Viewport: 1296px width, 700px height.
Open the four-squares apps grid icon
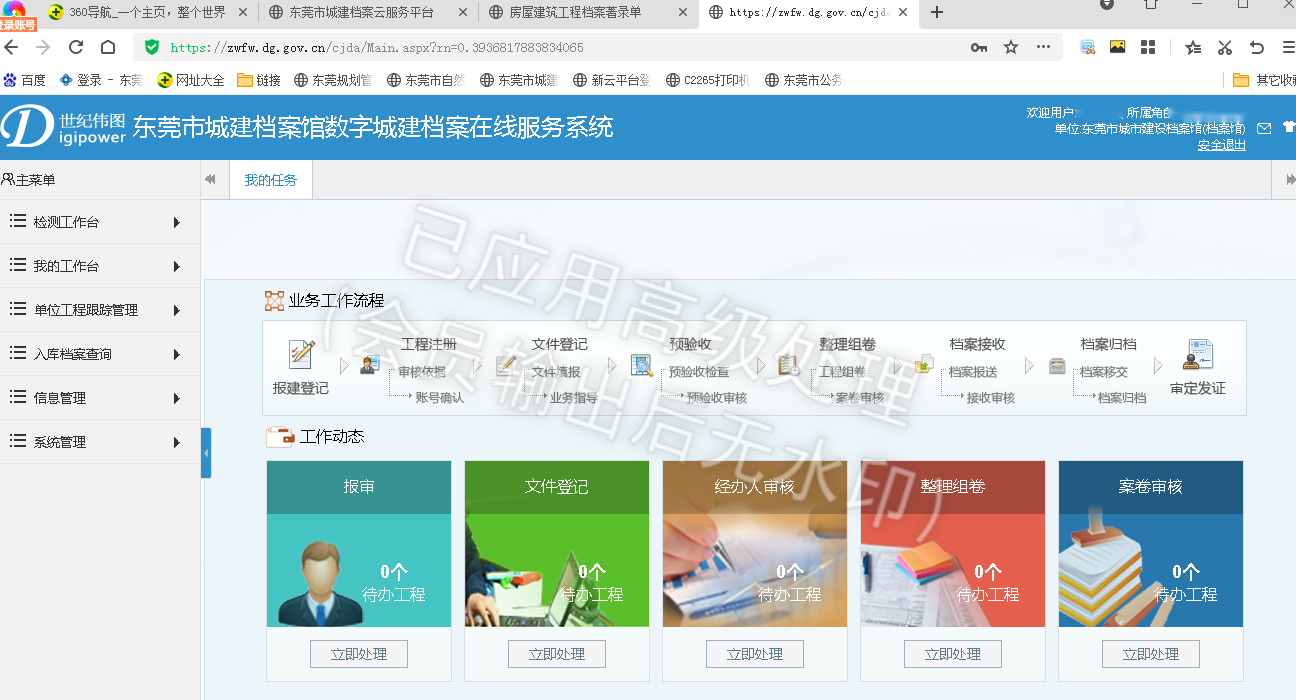1147,47
